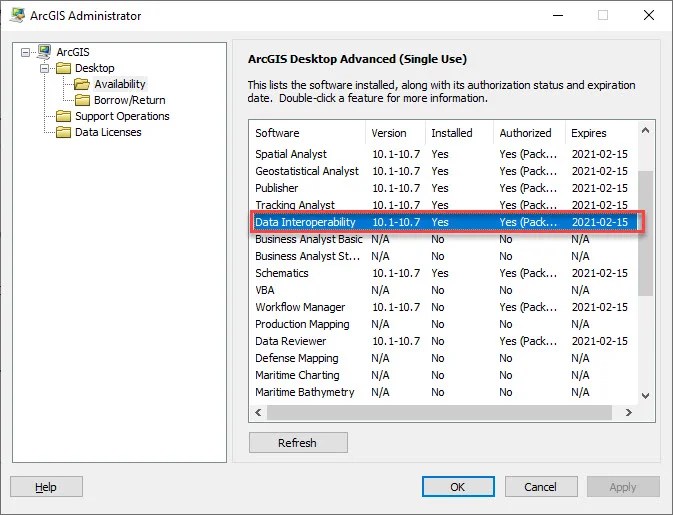Select the Business Analyst St... row

[444, 256]
